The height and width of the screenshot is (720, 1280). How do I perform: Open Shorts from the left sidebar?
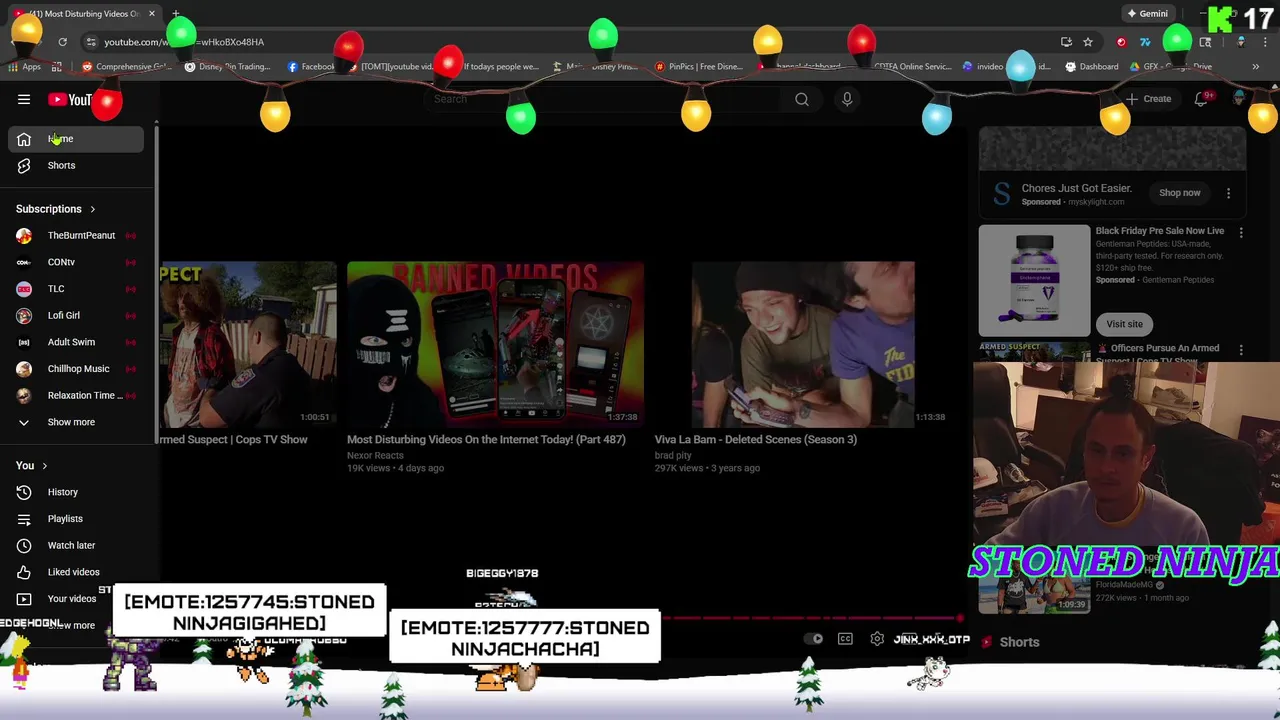[x=76, y=165]
